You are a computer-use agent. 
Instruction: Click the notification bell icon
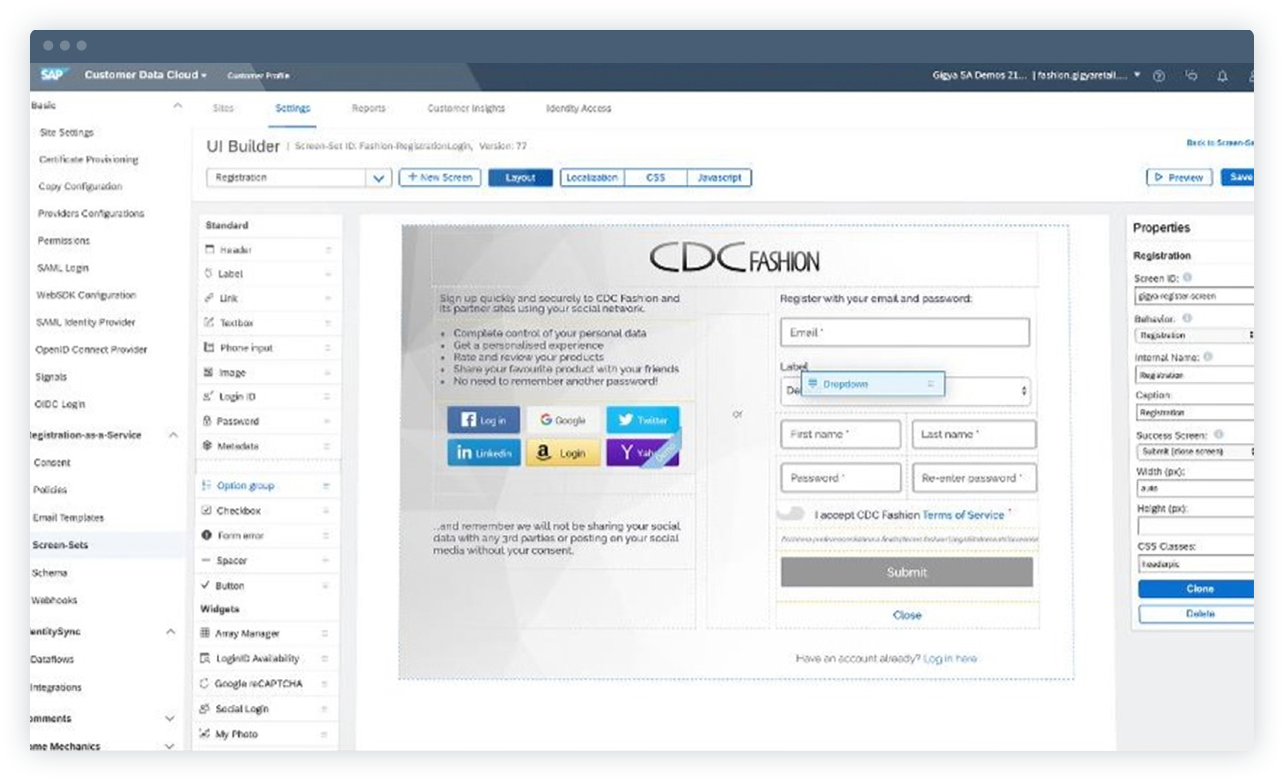[1223, 76]
